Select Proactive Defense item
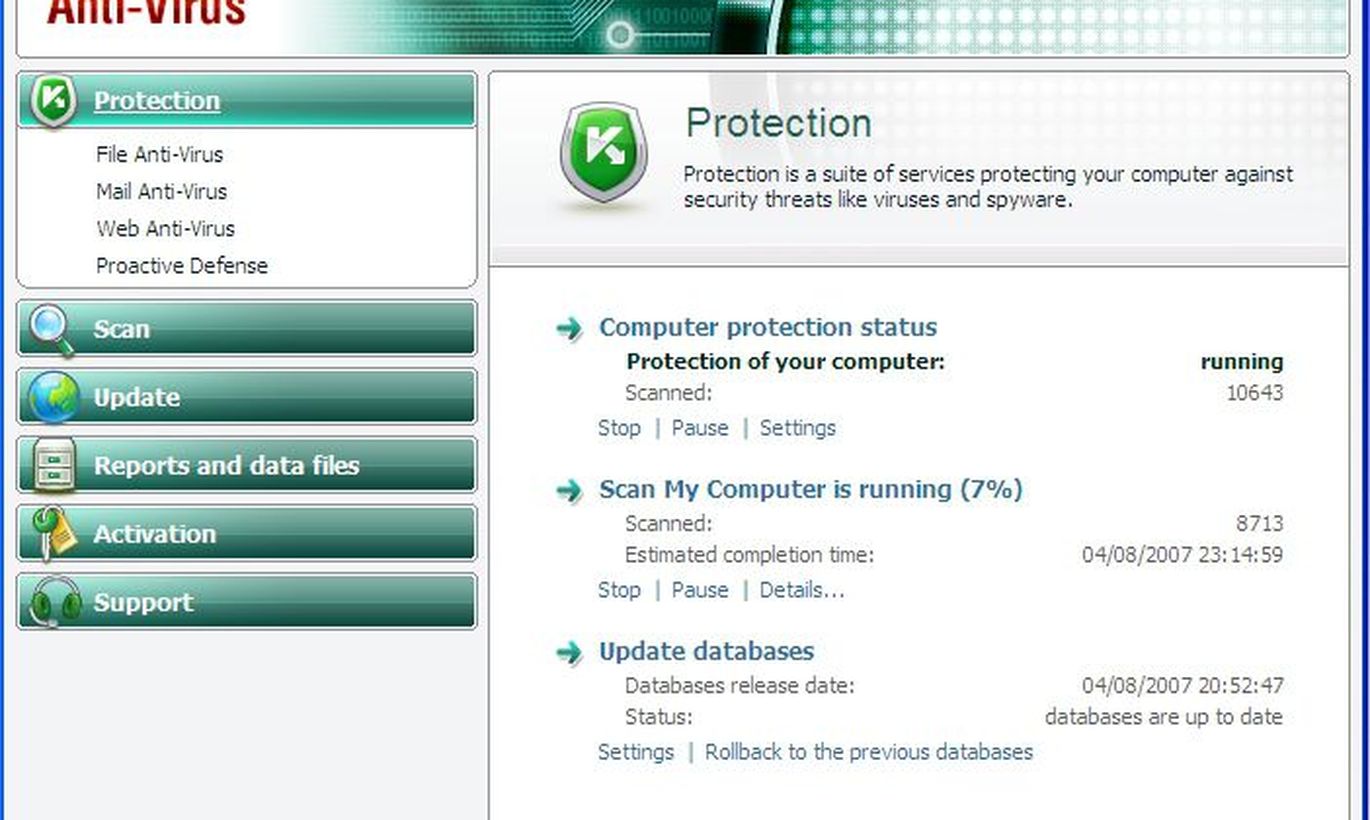The height and width of the screenshot is (820, 1370). (182, 265)
